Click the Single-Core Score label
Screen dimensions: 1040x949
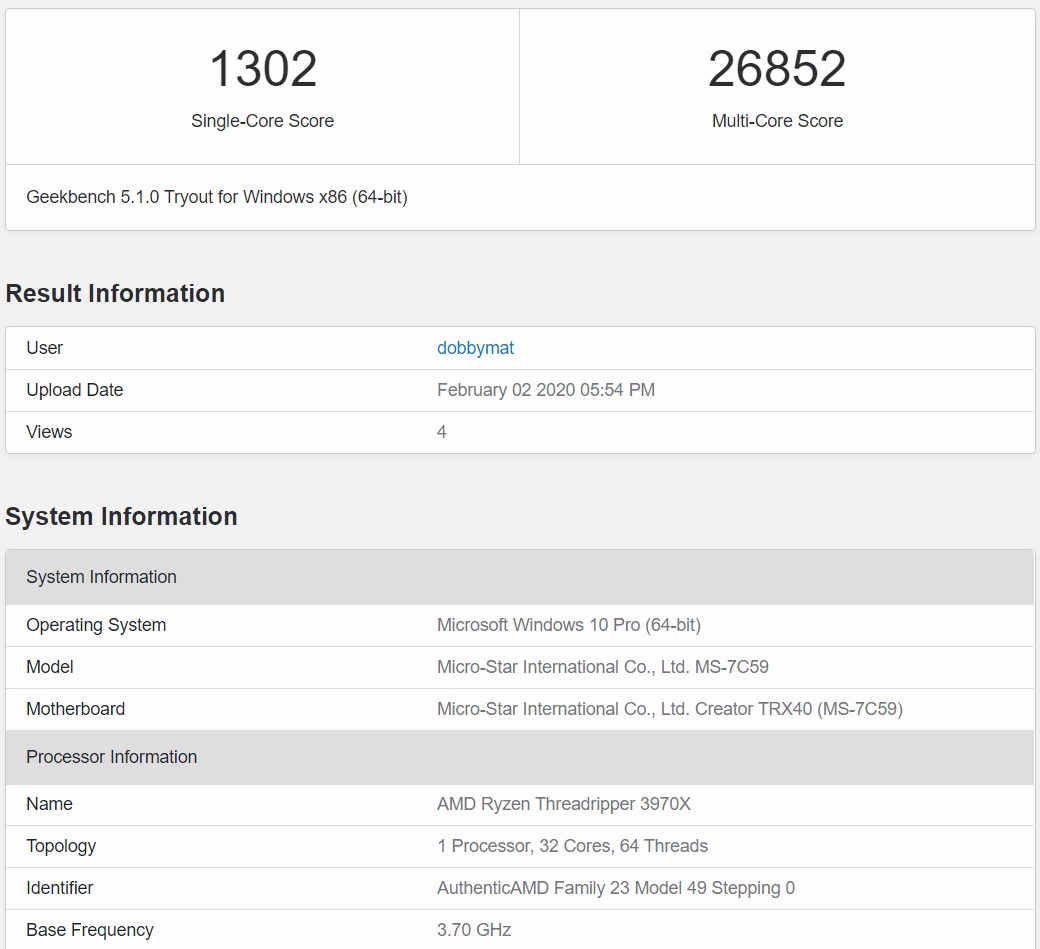point(262,121)
